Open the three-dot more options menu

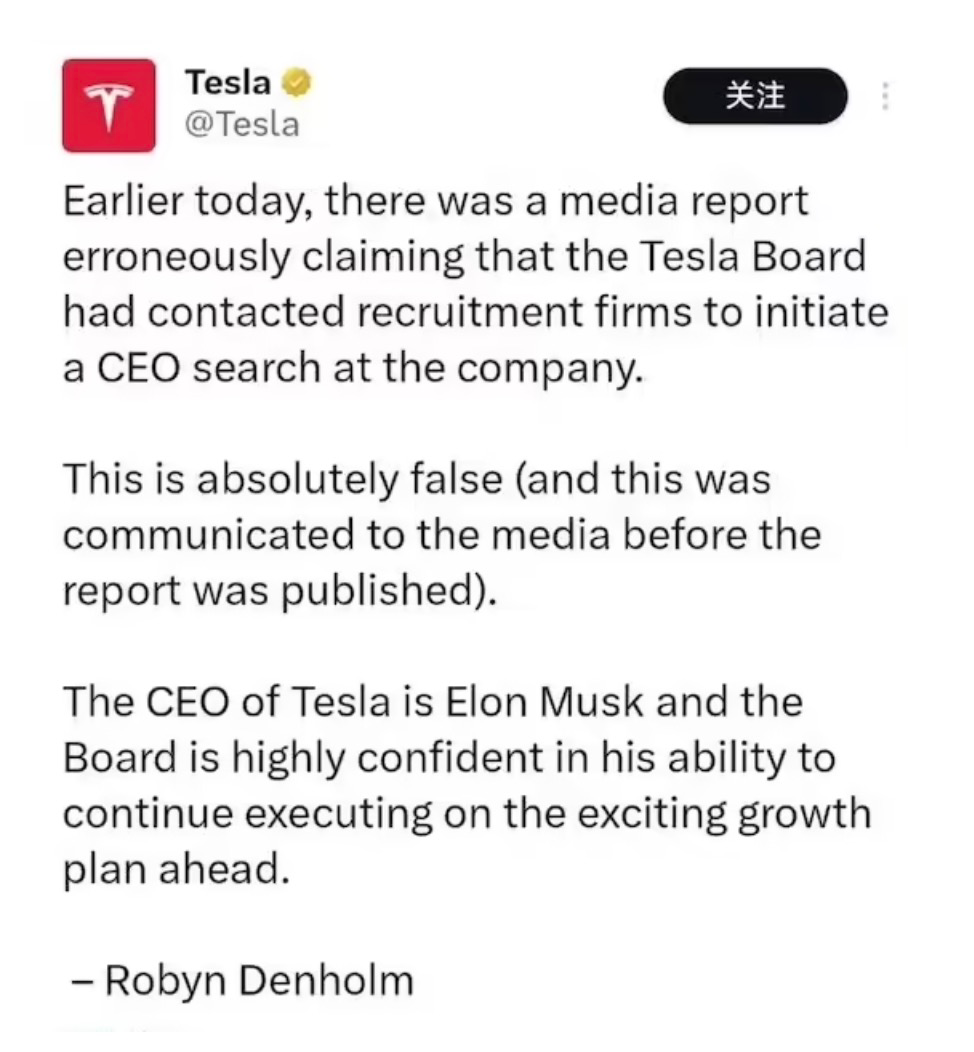tap(884, 97)
